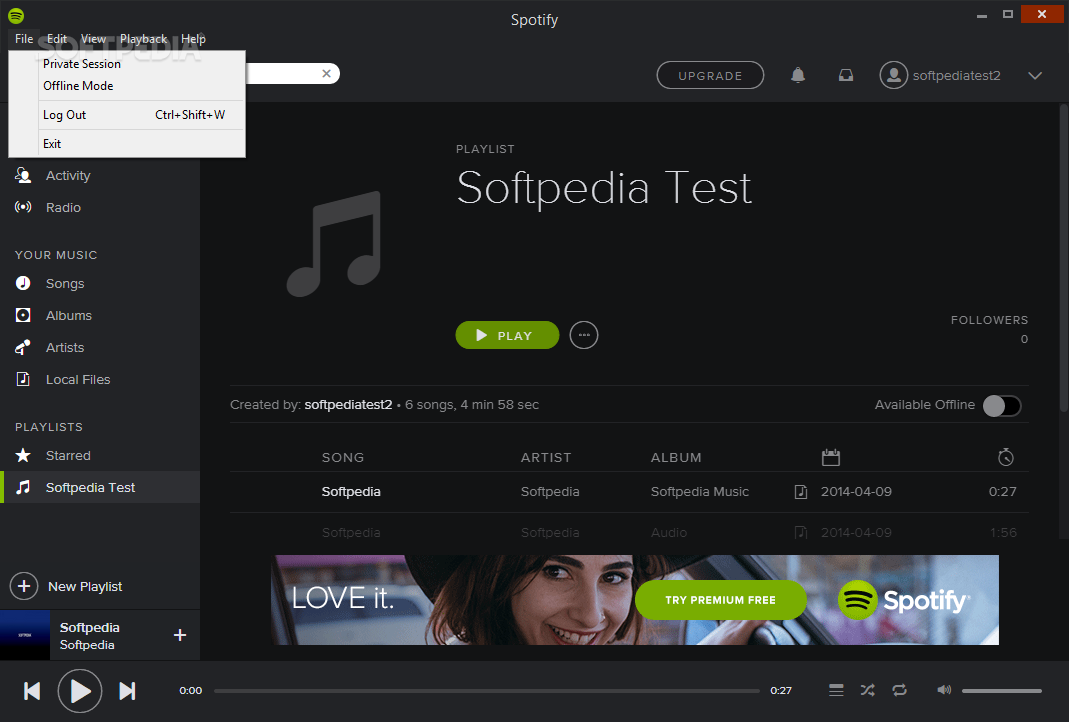Viewport: 1069px width, 722px height.
Task: Select Exit in File menu
Action: pyautogui.click(x=127, y=144)
